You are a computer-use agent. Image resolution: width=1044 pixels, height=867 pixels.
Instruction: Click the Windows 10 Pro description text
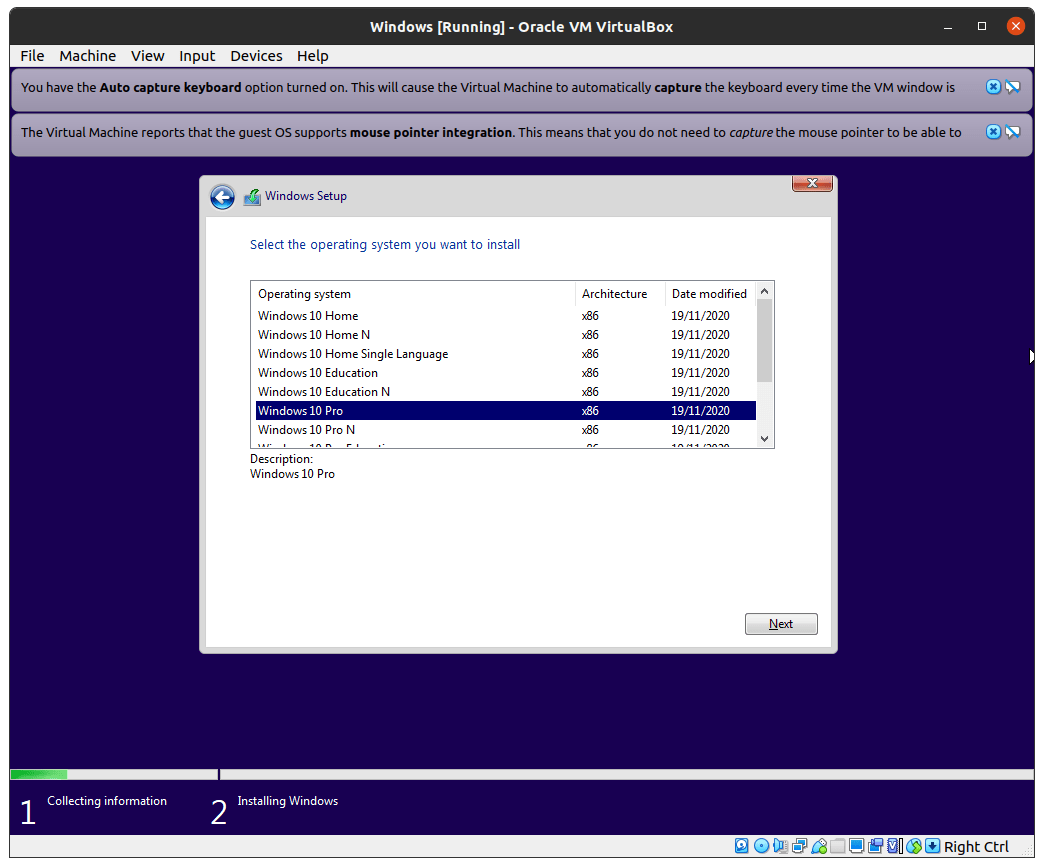click(x=292, y=474)
